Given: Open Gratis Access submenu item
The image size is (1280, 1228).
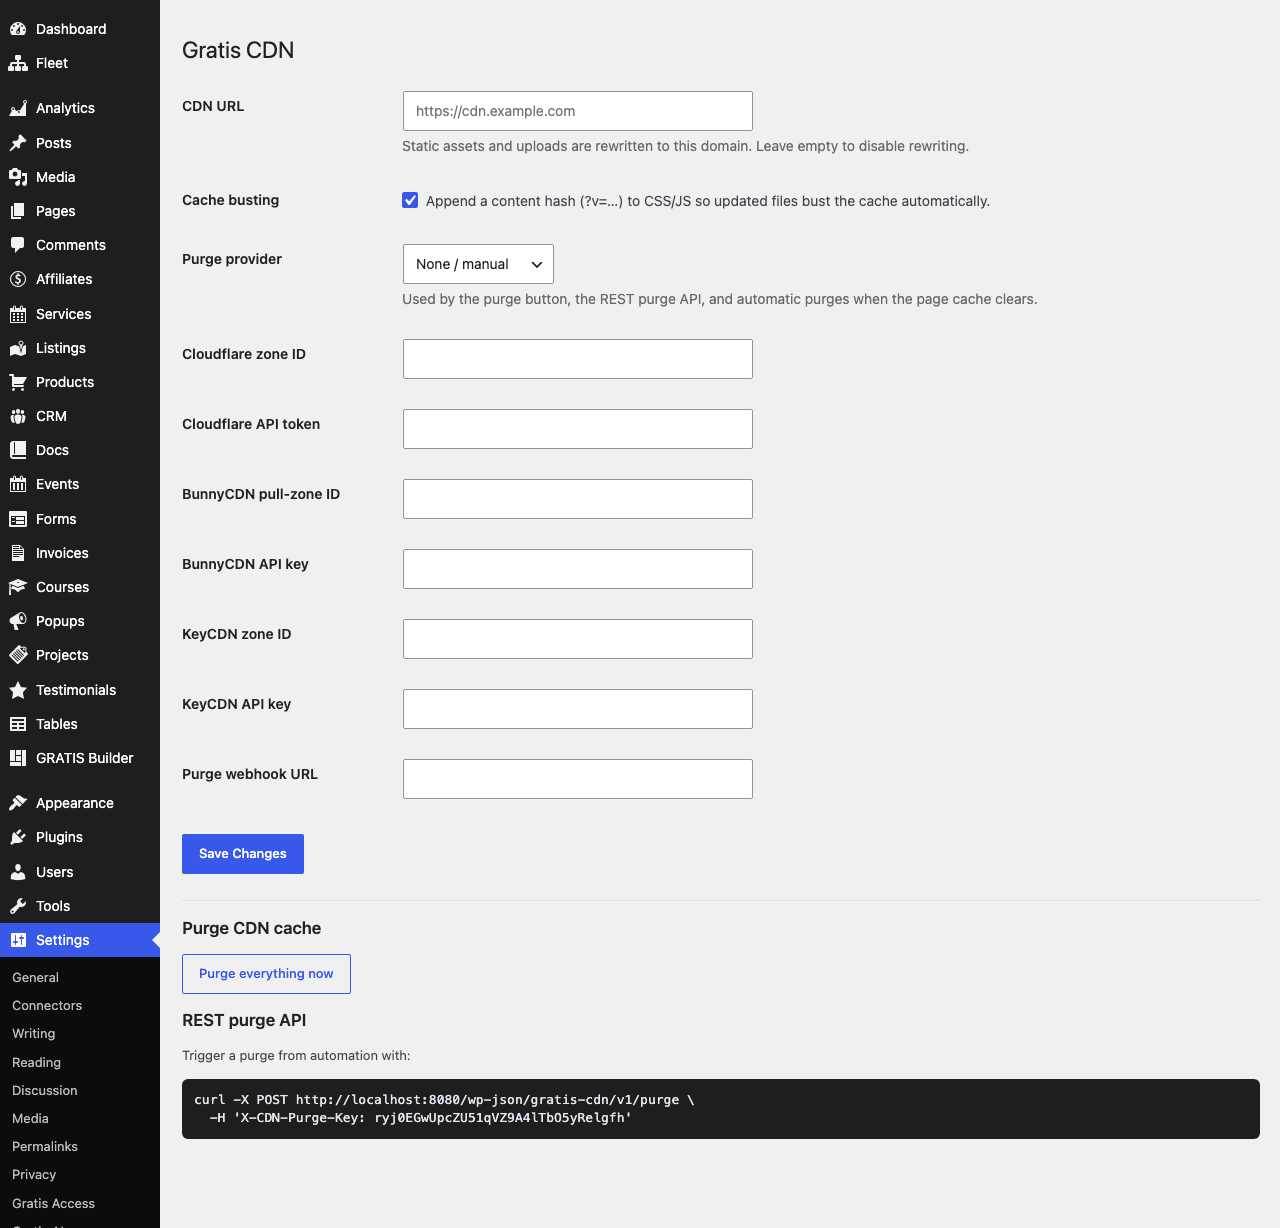Looking at the screenshot, I should (x=54, y=1203).
